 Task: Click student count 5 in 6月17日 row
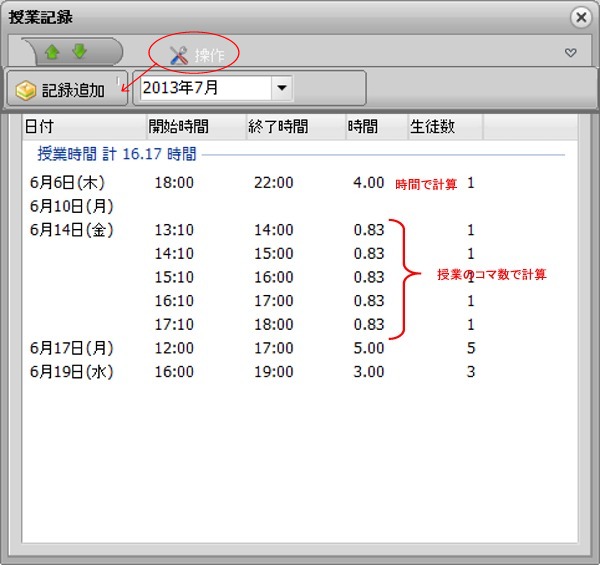[x=471, y=348]
